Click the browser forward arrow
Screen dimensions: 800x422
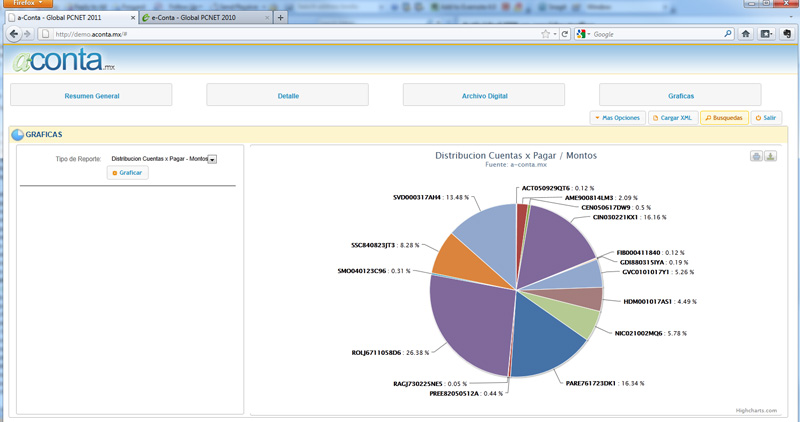coord(28,34)
